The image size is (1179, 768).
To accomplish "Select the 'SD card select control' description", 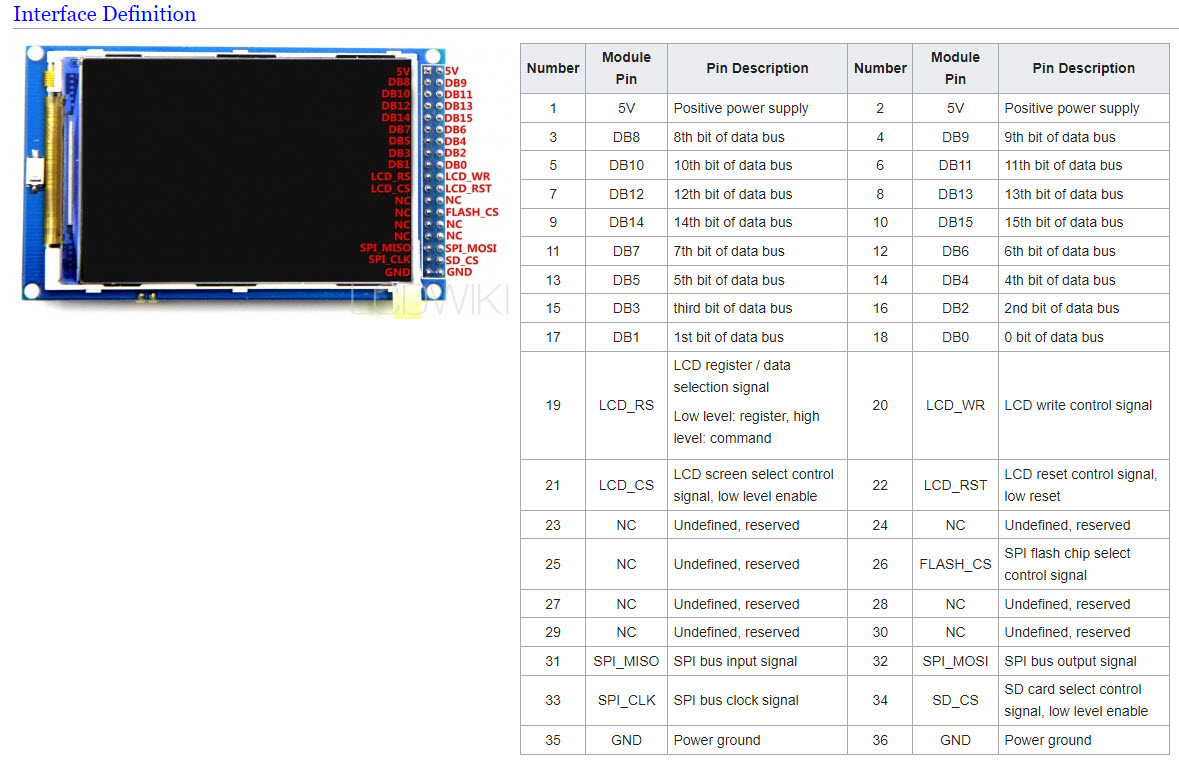I will (1084, 700).
